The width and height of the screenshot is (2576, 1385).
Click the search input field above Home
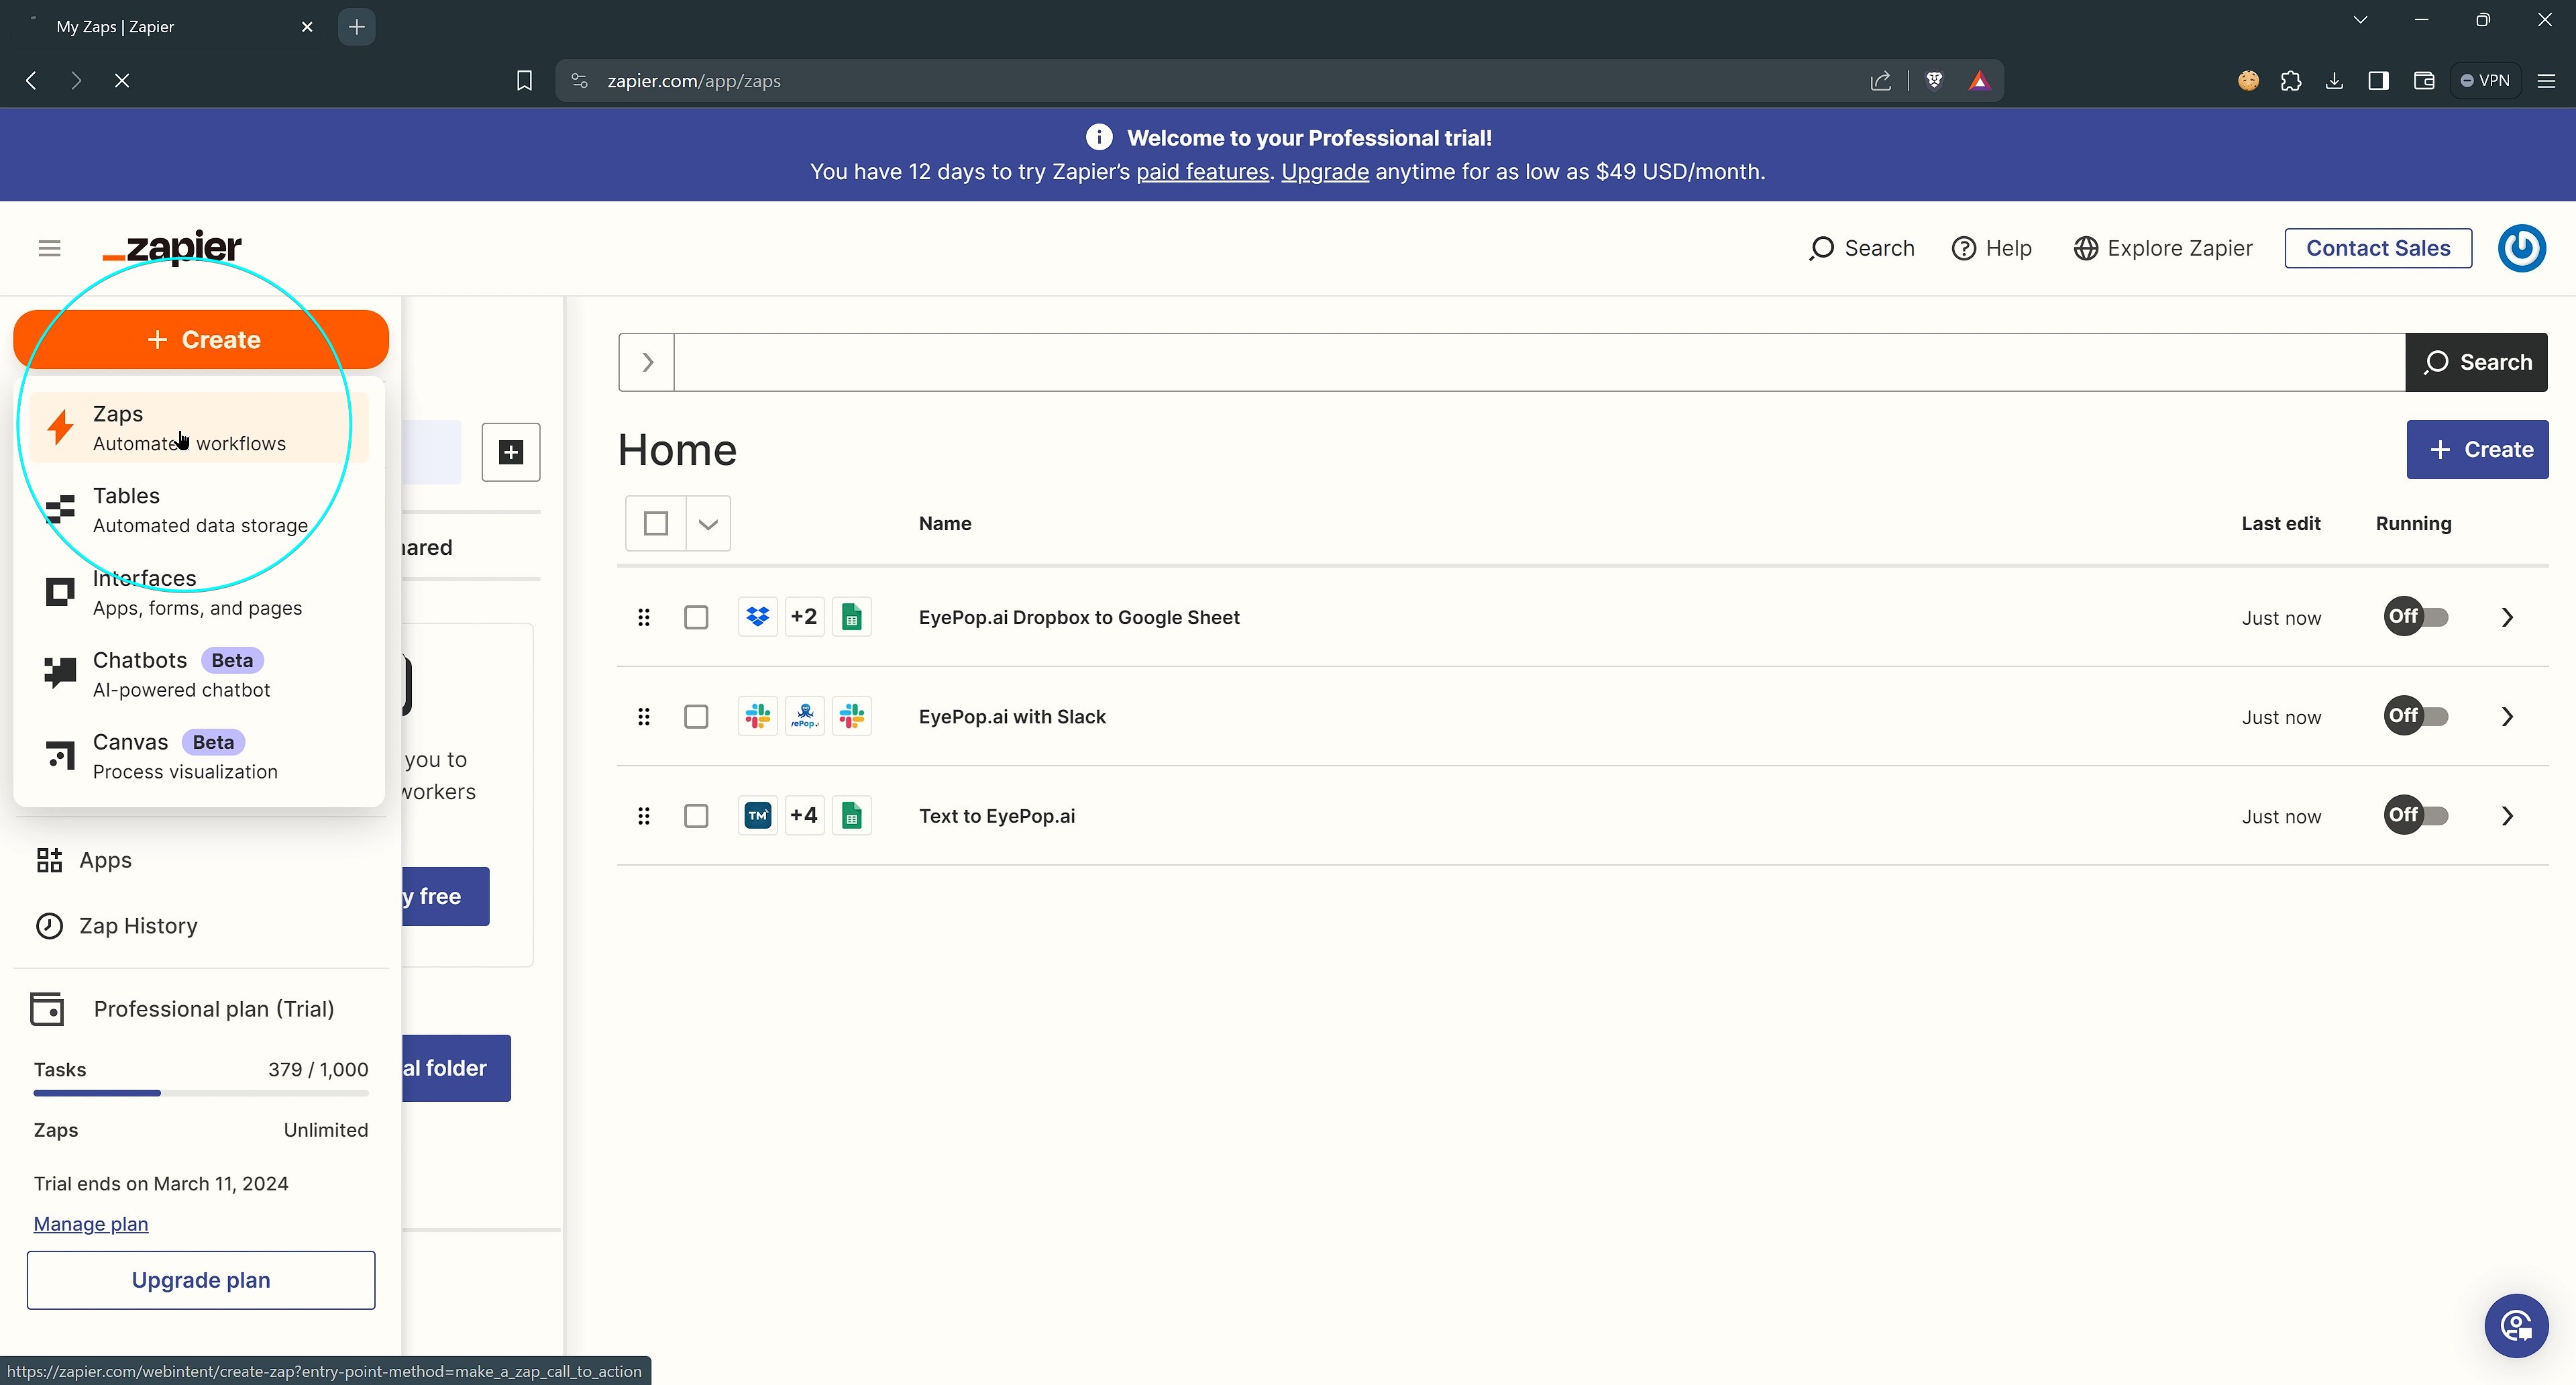click(1500, 361)
